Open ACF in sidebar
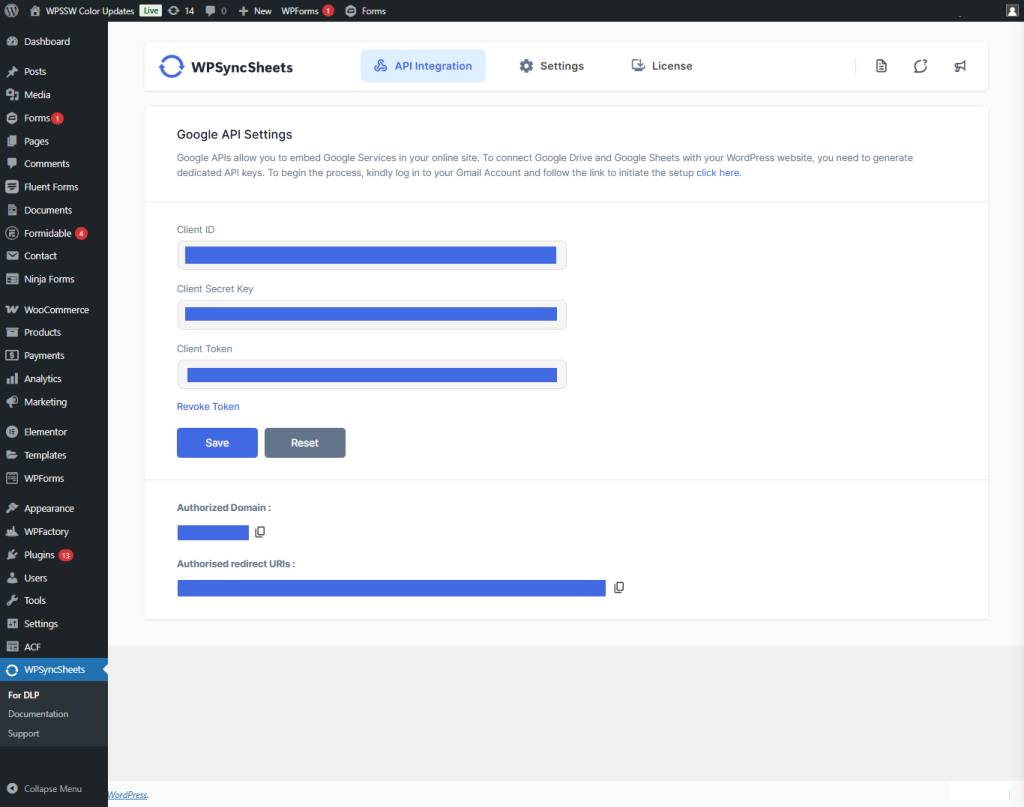 click(x=54, y=647)
